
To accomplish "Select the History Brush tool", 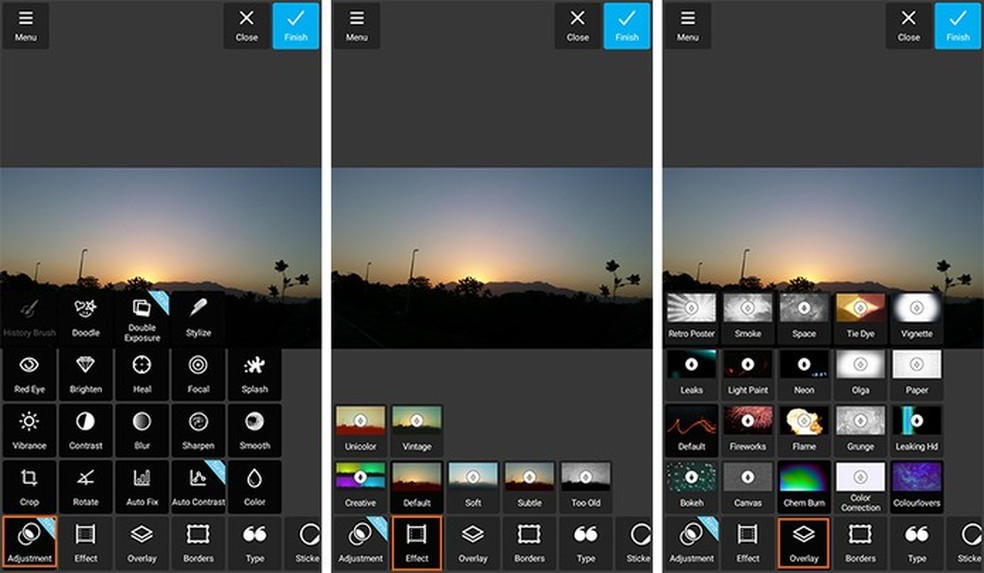I will (29, 319).
